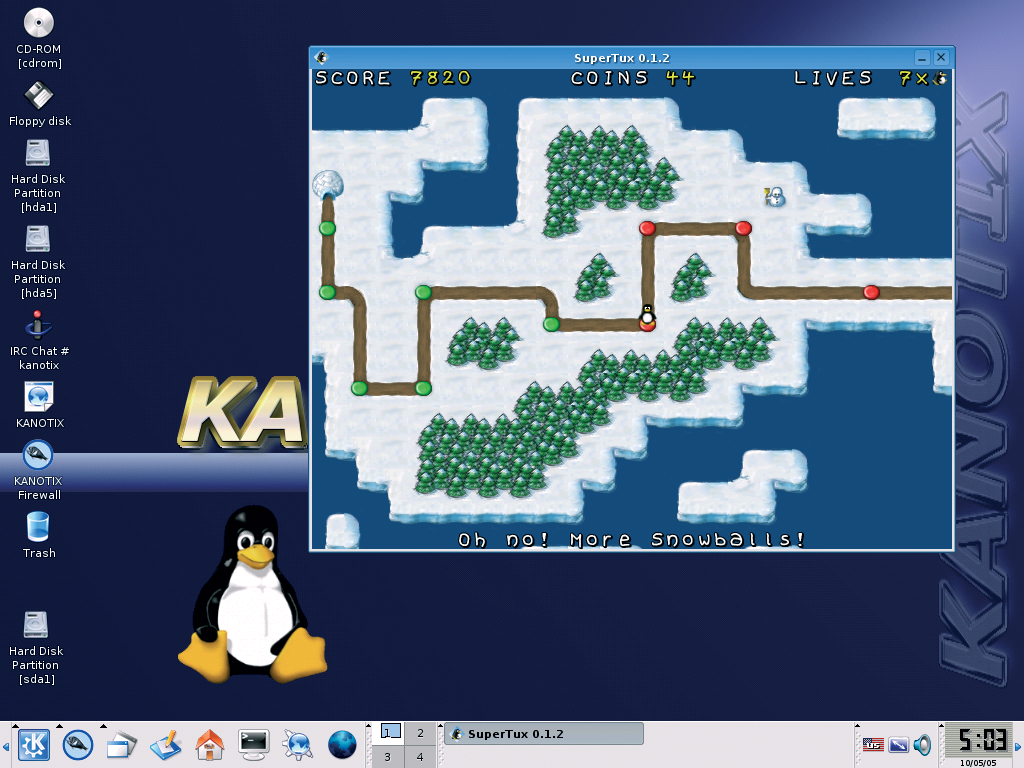1024x768 pixels.
Task: Open the KDE K menu
Action: 34,744
